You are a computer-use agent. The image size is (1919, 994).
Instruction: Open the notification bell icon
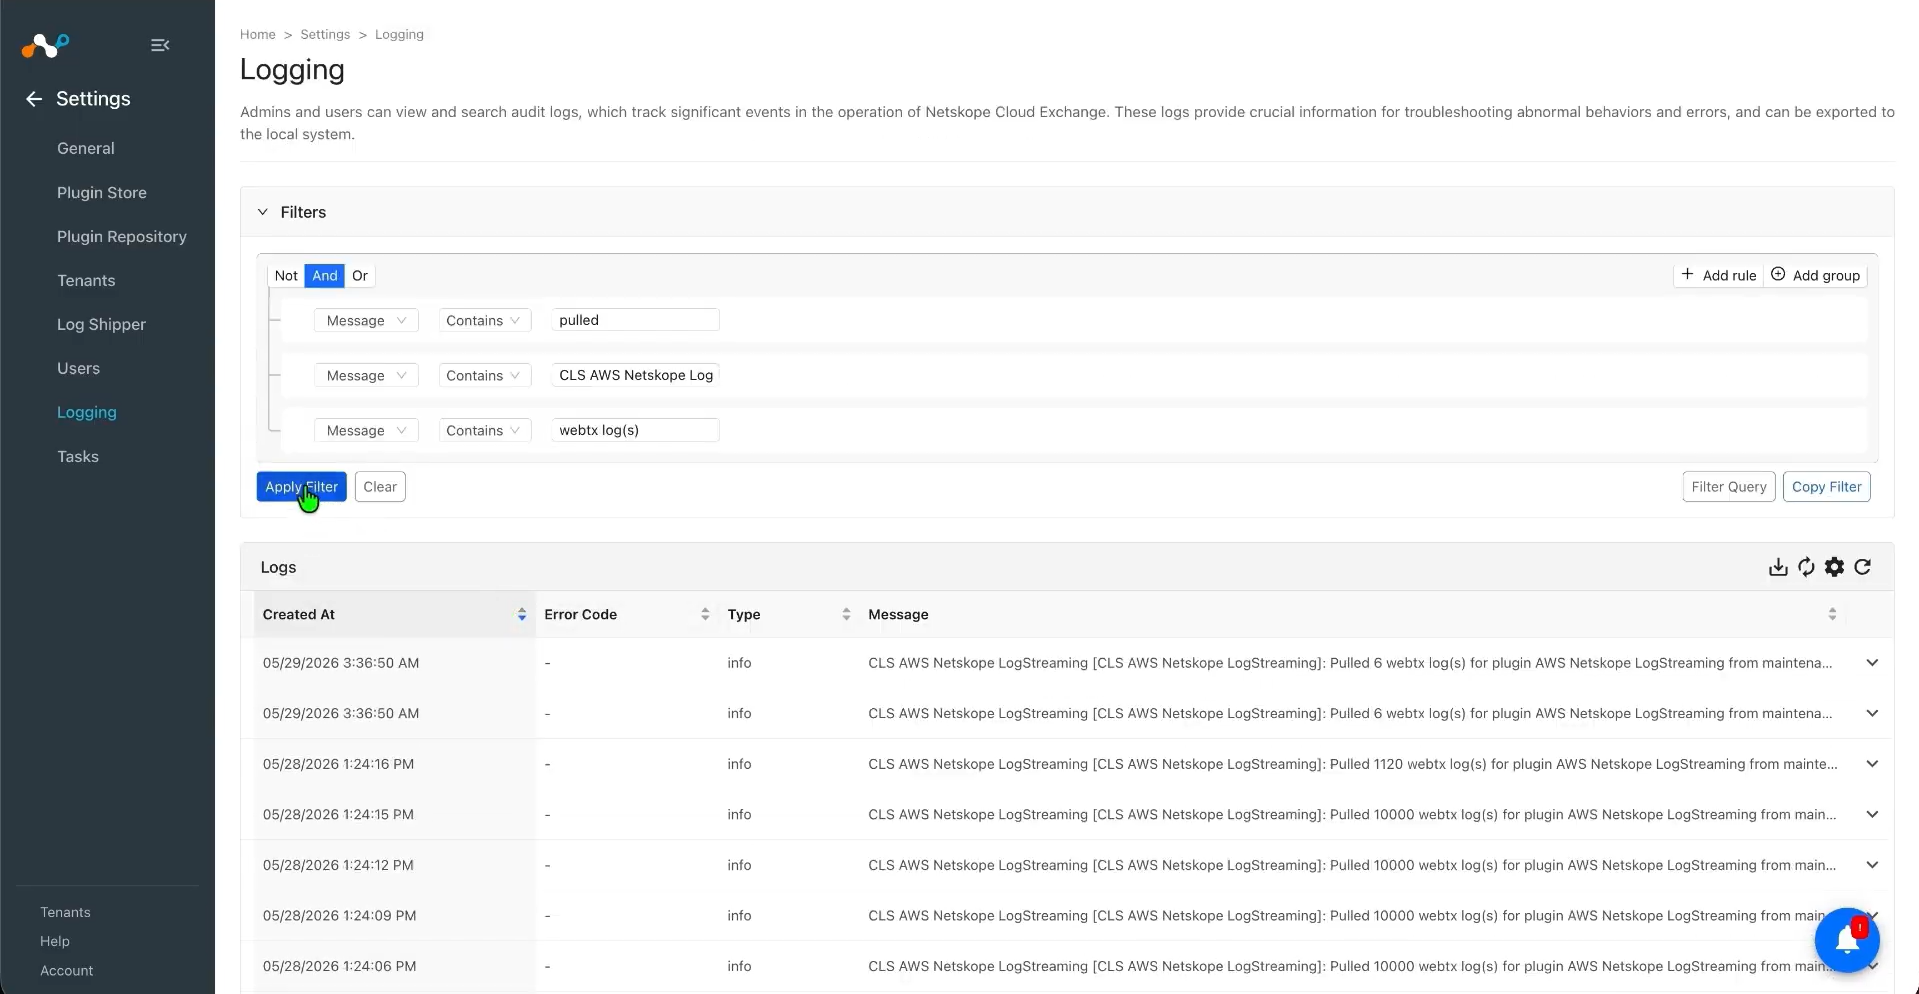[x=1847, y=940]
